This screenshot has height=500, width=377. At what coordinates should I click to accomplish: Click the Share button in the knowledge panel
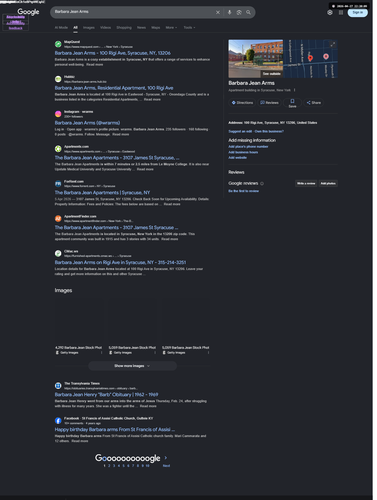pyautogui.click(x=314, y=103)
